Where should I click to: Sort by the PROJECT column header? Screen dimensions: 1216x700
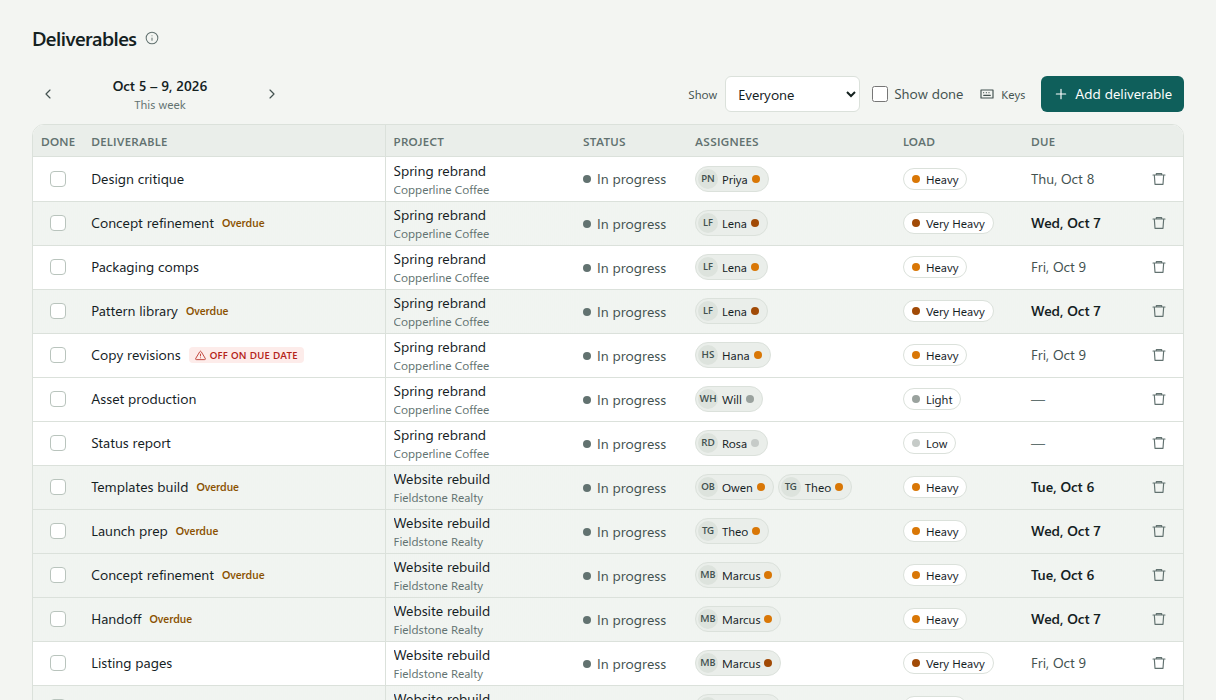point(419,142)
